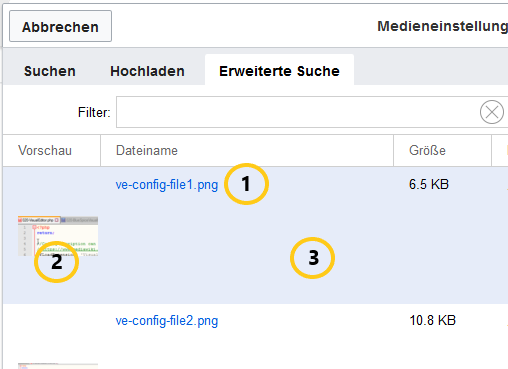
Task: Open the ve-config-file2.png link
Action: pyautogui.click(x=167, y=320)
